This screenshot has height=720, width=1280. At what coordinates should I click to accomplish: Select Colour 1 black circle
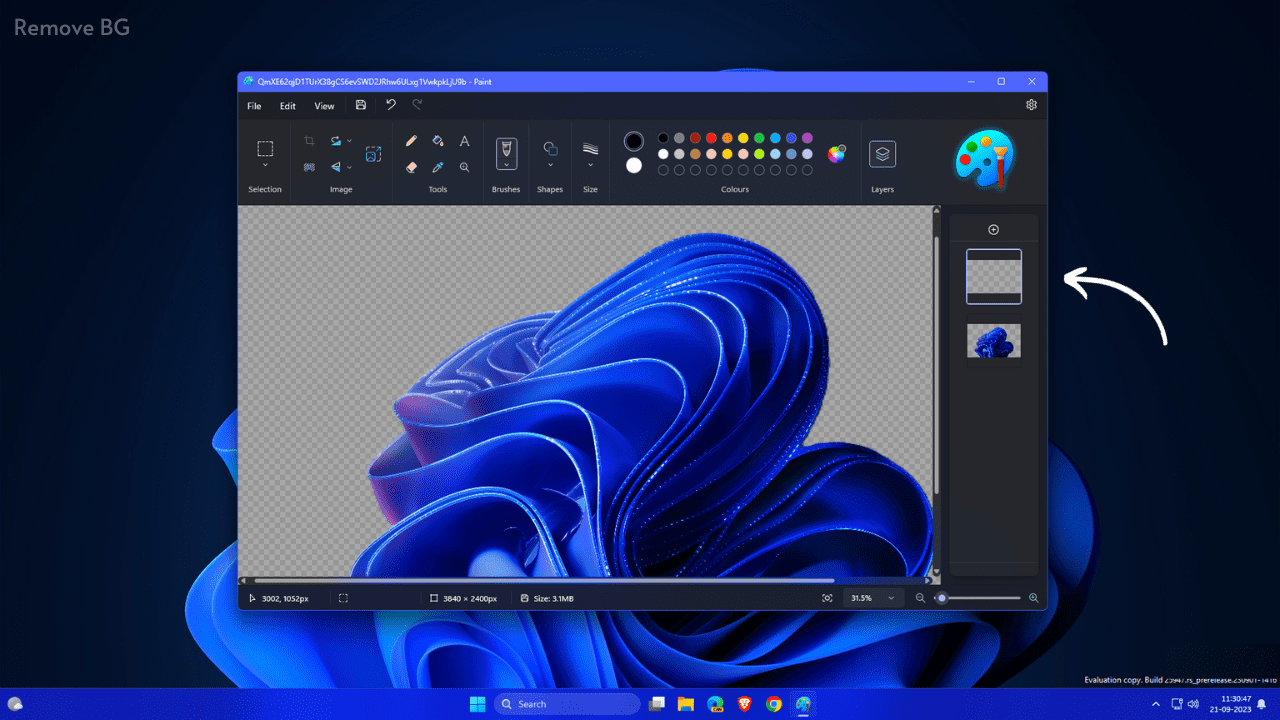click(634, 141)
